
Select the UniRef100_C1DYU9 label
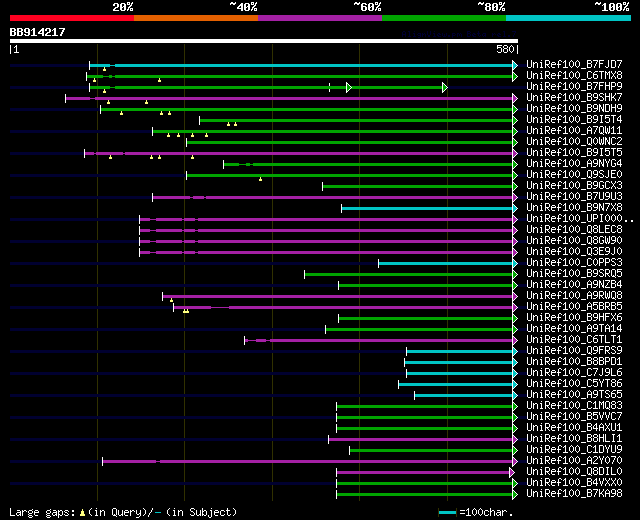click(574, 450)
